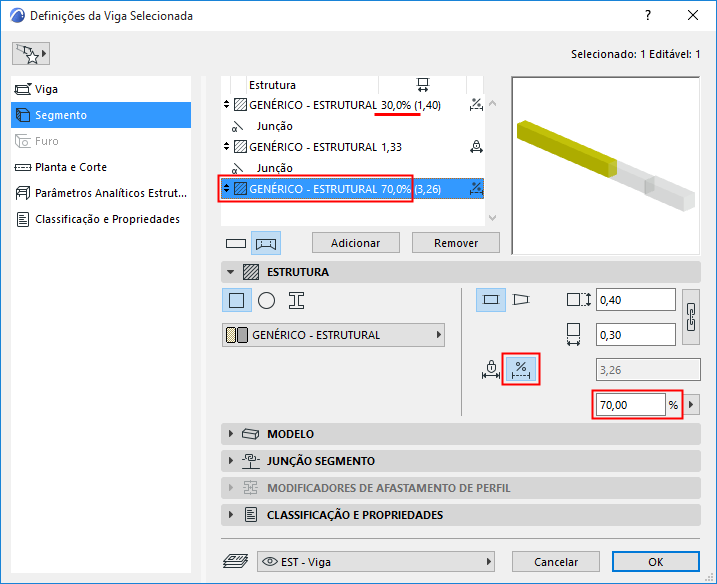This screenshot has width=717, height=584.
Task: Click reorder handle of first segment row
Action: tap(226, 105)
